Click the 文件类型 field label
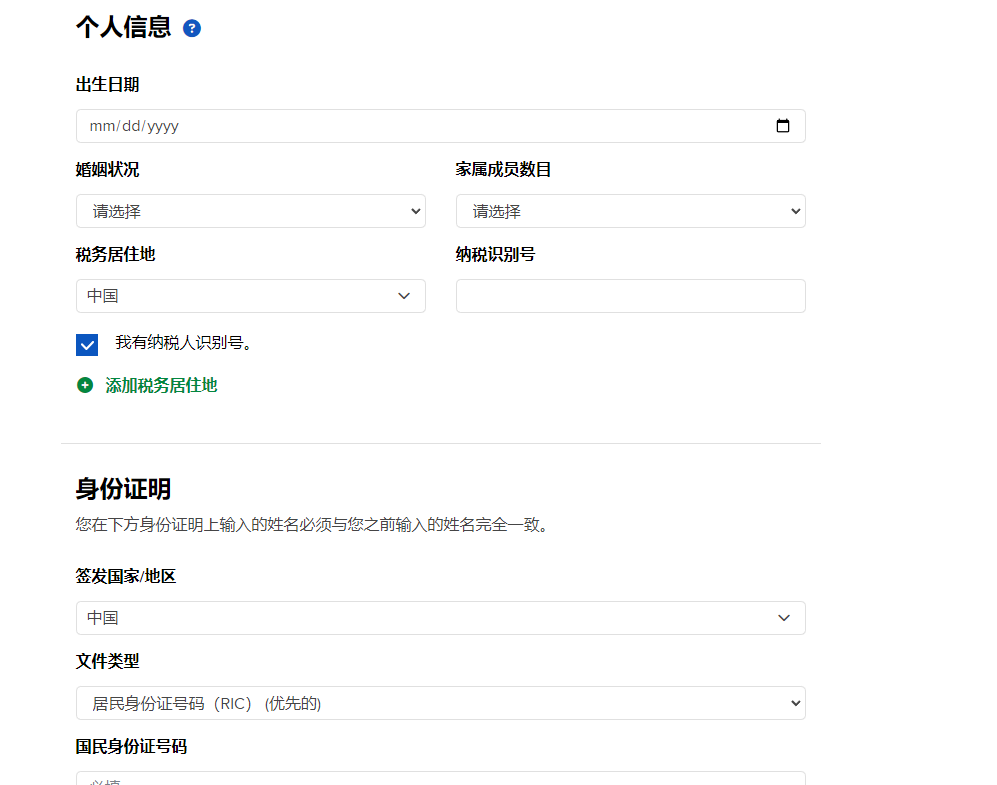 107,661
